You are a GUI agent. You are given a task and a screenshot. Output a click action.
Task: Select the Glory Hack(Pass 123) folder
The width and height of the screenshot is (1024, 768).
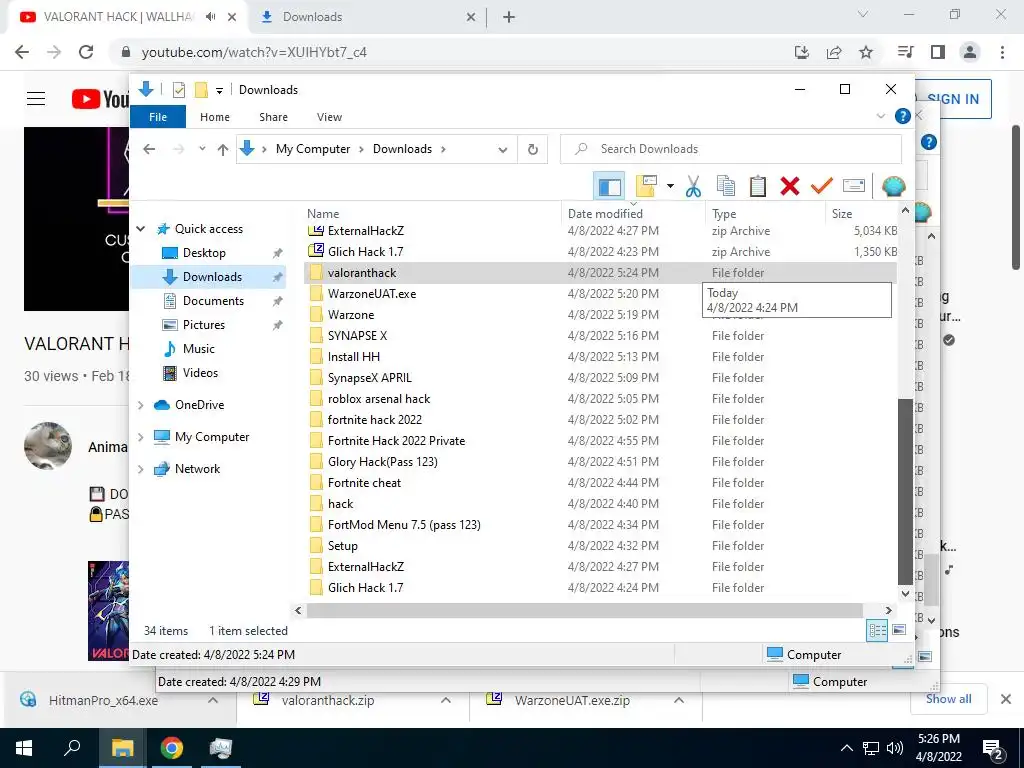pyautogui.click(x=383, y=462)
